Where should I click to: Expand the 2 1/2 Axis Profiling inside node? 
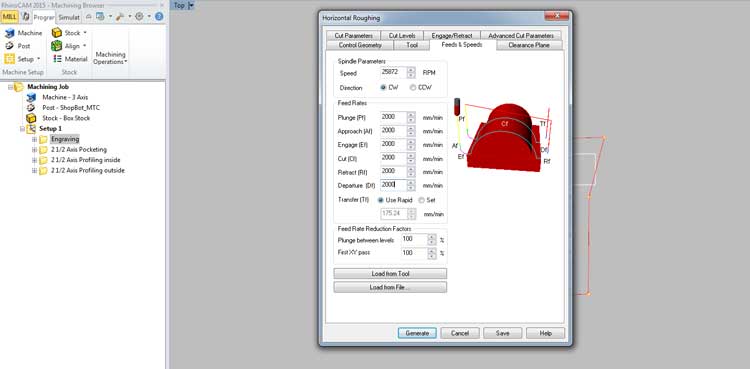point(34,160)
